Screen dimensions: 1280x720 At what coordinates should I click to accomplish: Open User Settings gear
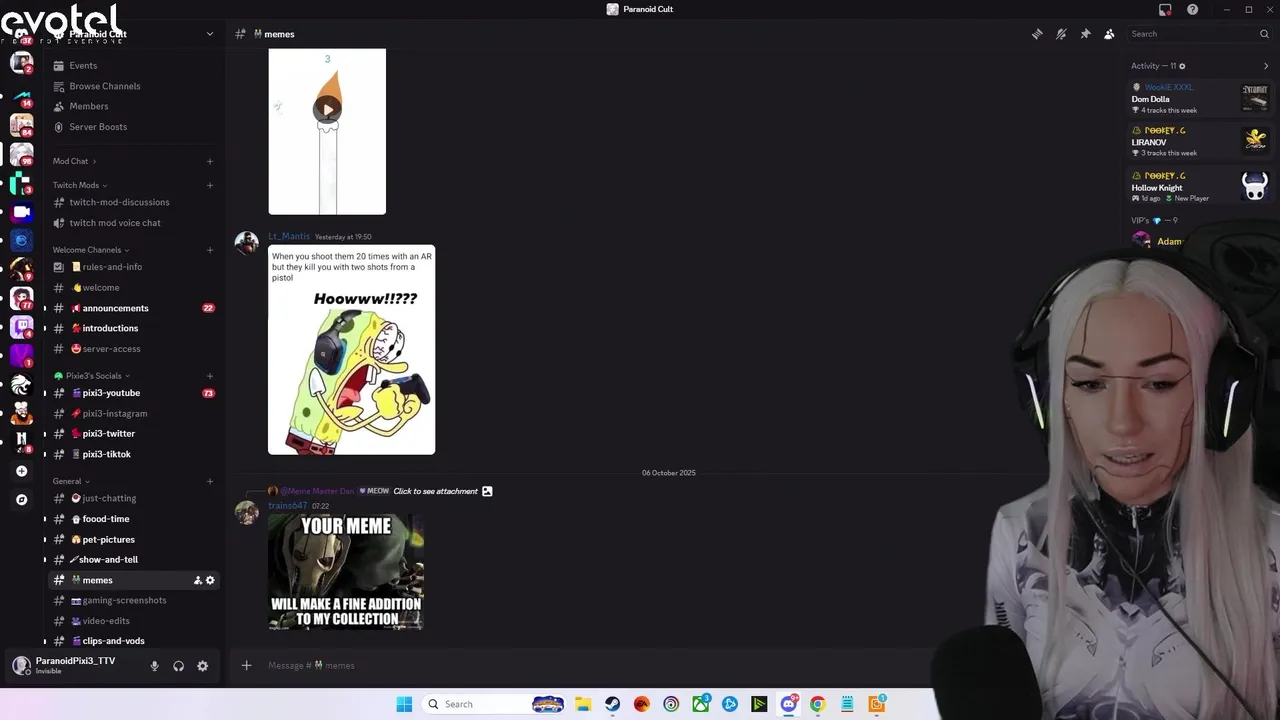pos(202,666)
